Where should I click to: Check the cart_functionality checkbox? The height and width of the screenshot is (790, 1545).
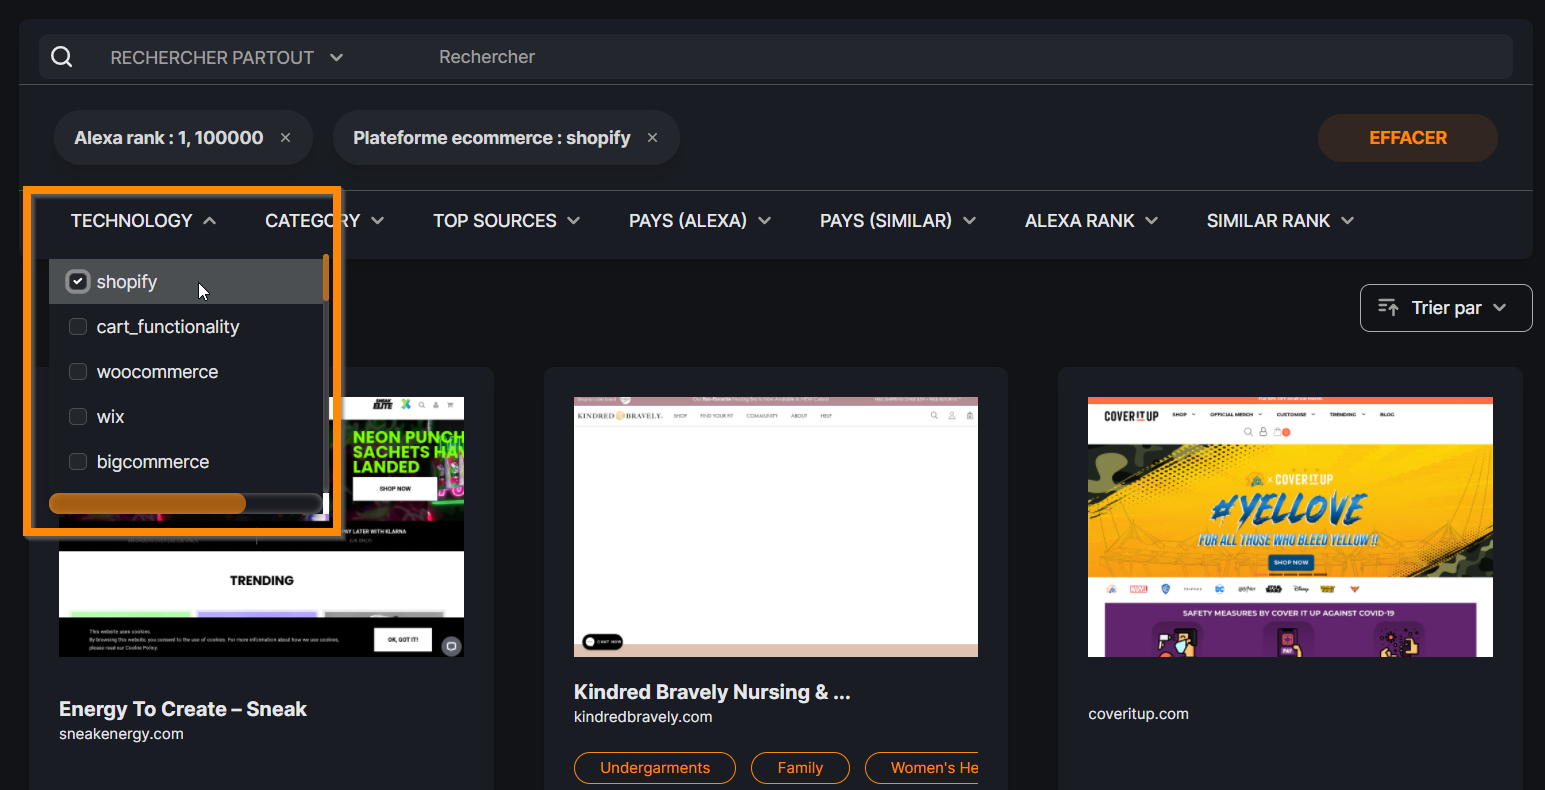tap(78, 327)
